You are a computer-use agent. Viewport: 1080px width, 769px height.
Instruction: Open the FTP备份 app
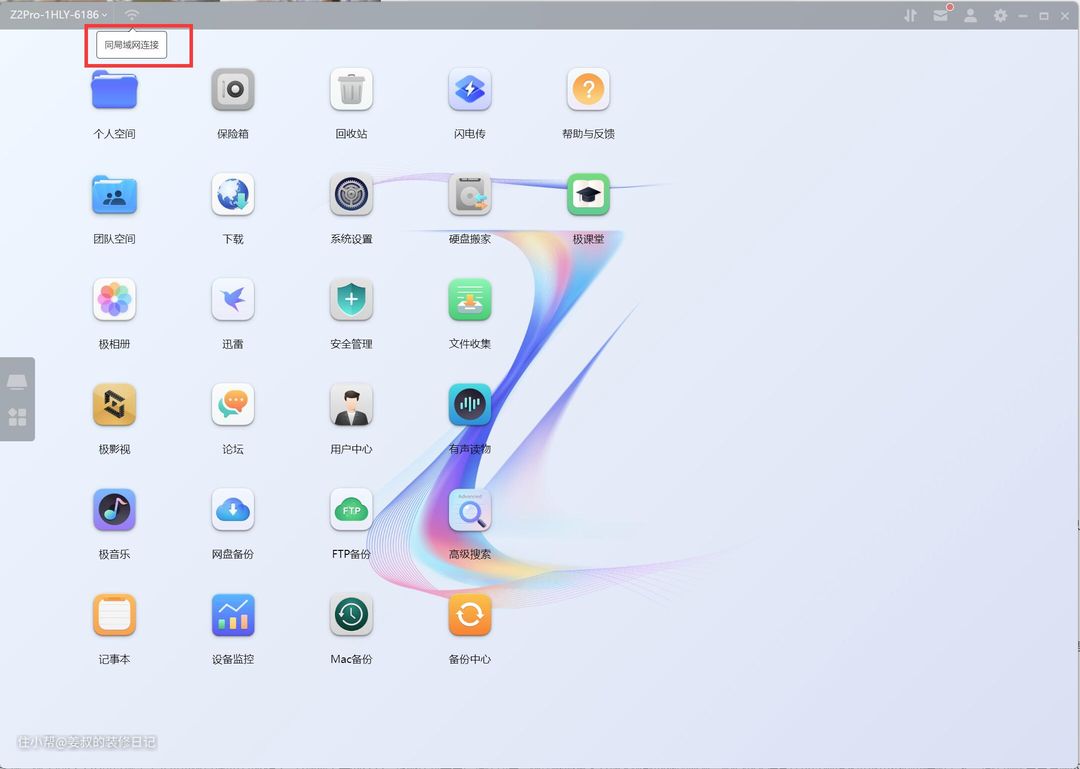coord(351,510)
